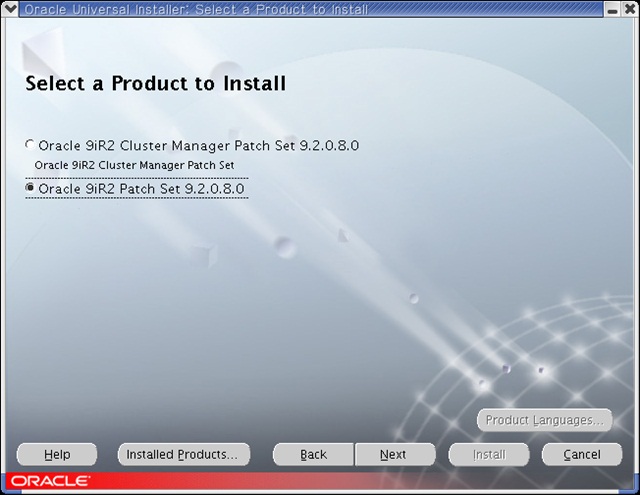Proceed with the Next button
This screenshot has width=640, height=495.
coord(395,454)
